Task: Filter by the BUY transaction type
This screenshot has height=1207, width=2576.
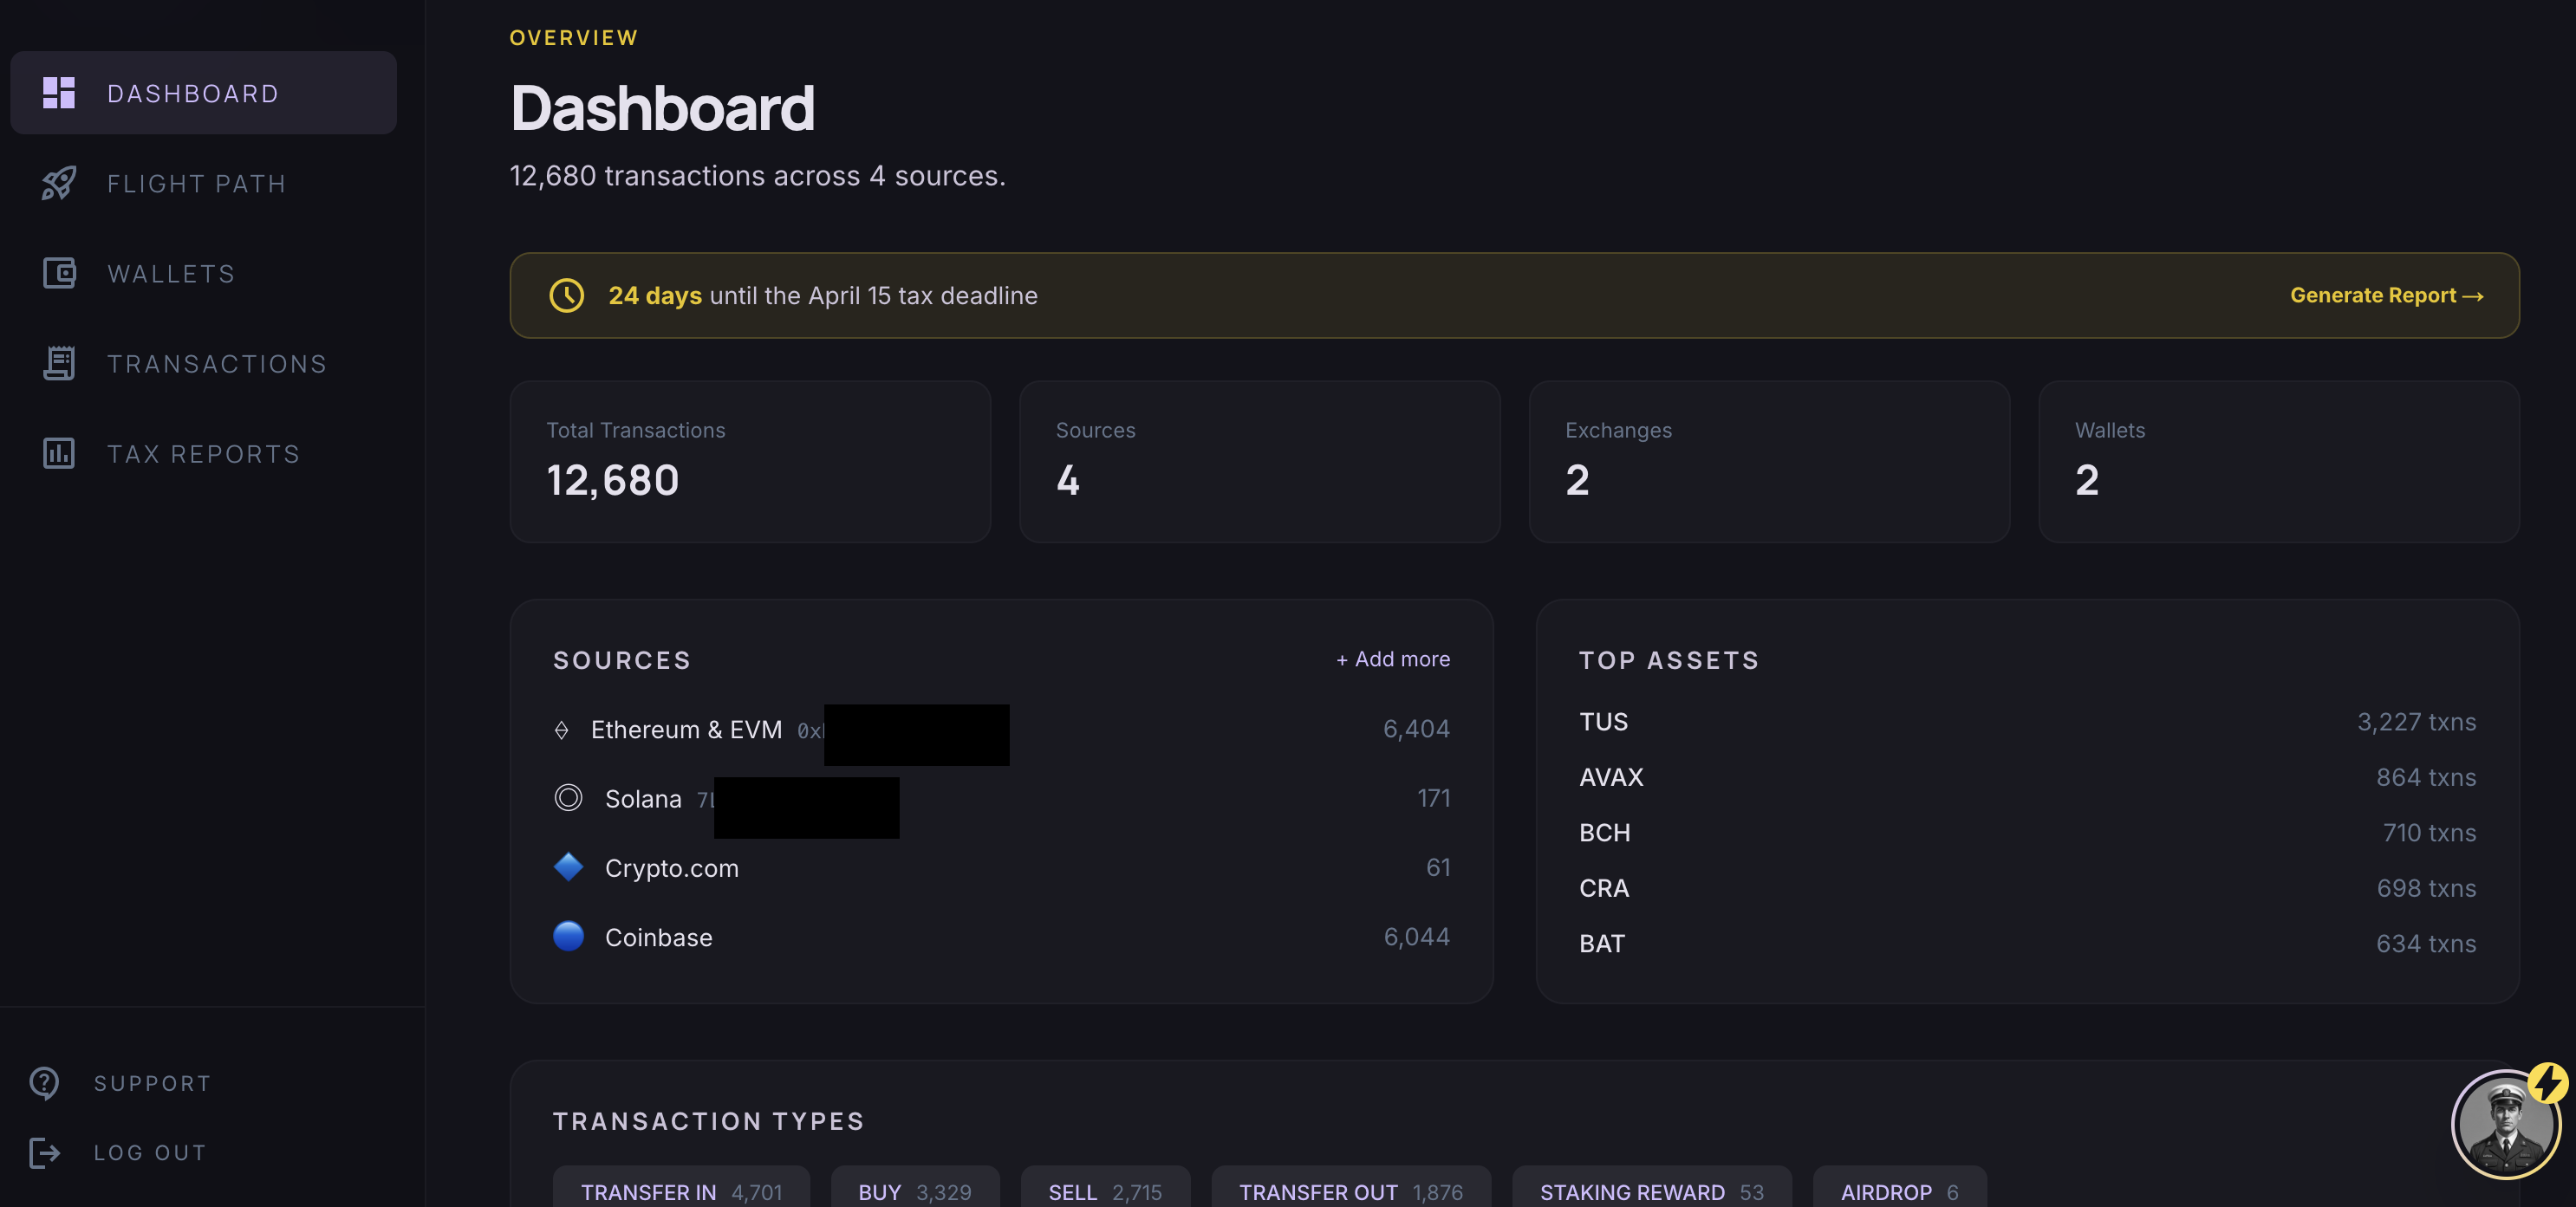Action: pyautogui.click(x=913, y=1191)
